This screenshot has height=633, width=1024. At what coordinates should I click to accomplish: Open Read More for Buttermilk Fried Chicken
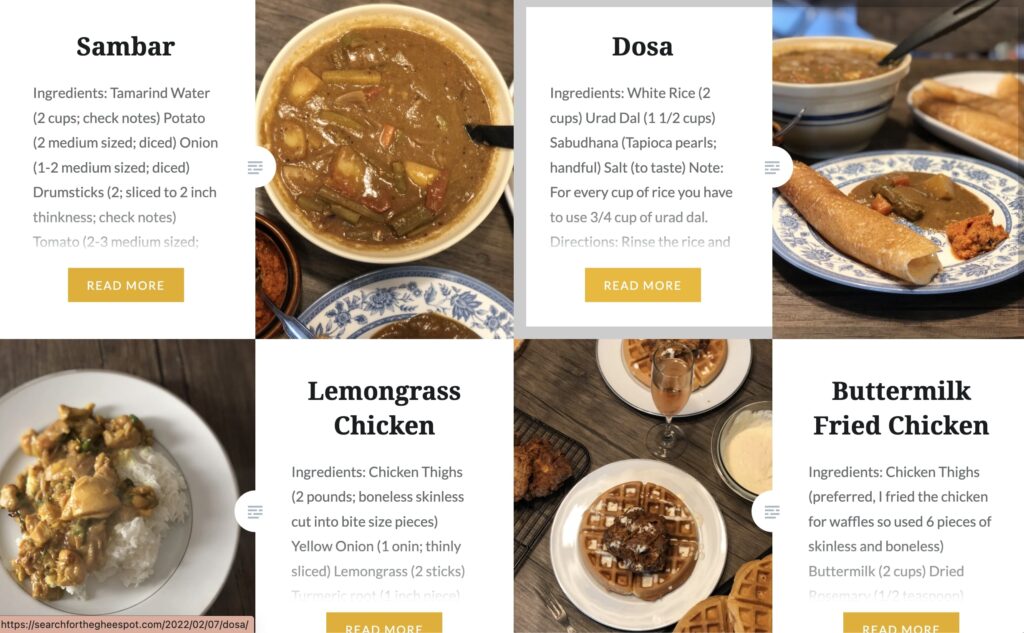[901, 623]
